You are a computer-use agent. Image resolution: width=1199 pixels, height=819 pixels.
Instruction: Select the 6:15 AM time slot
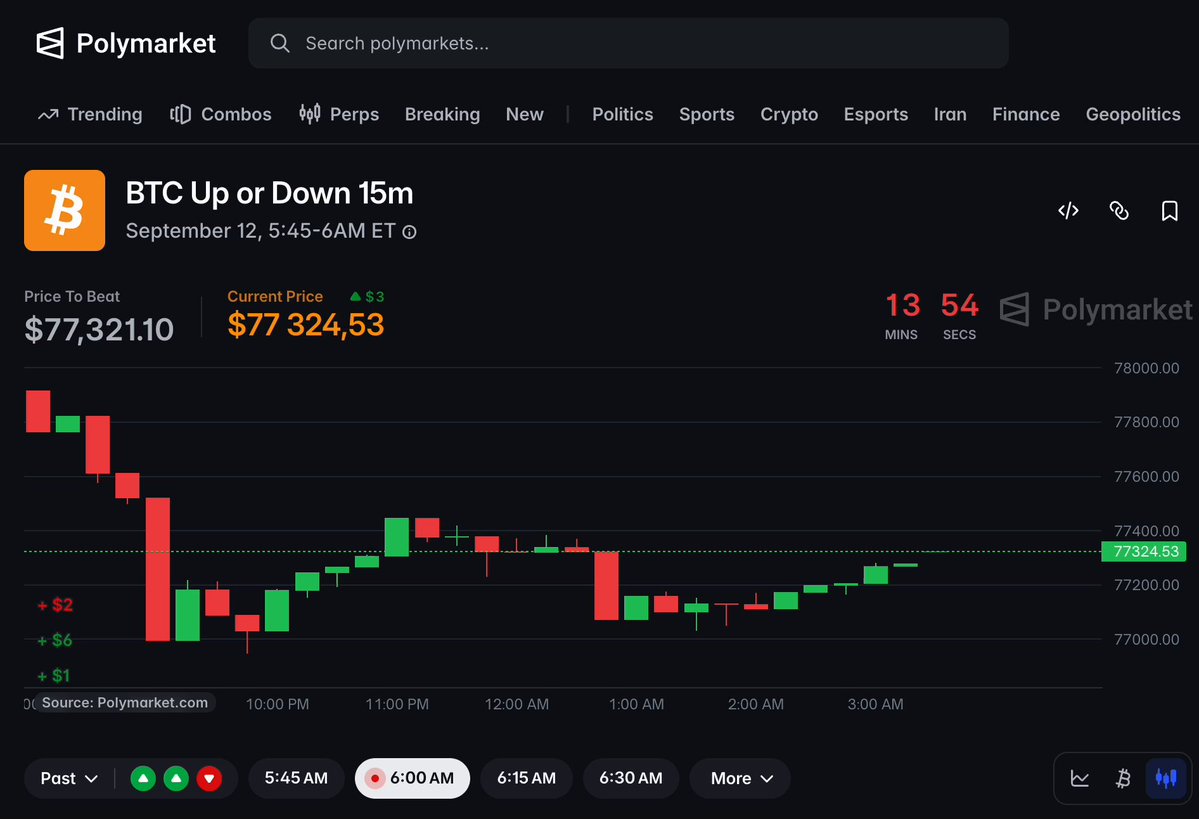tap(526, 778)
